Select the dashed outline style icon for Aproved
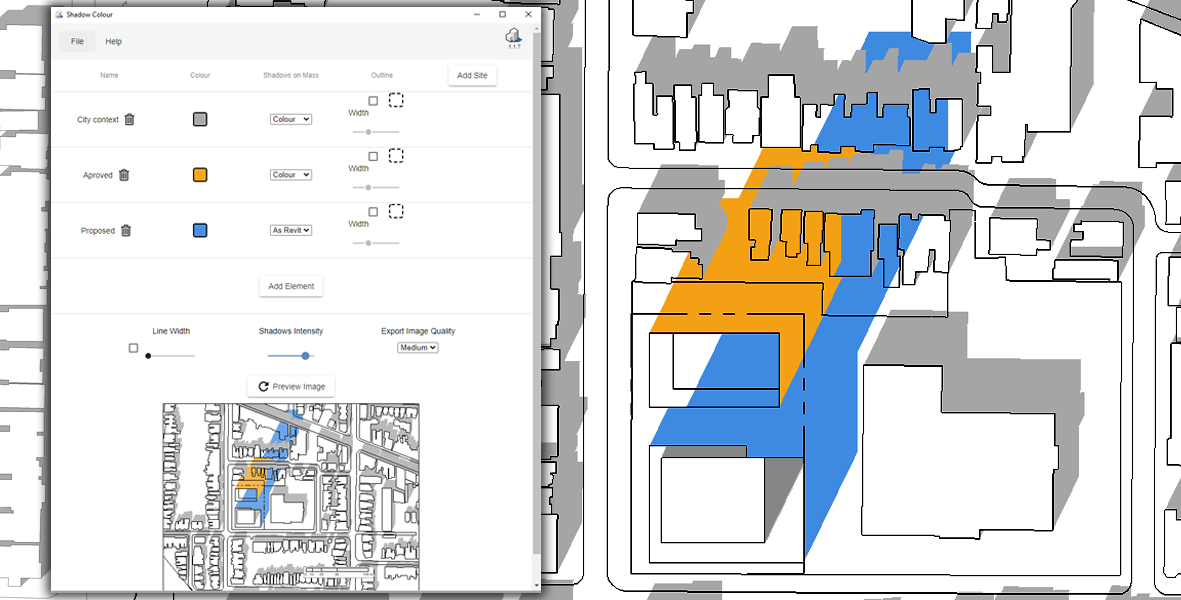The image size is (1181, 600). tap(396, 156)
